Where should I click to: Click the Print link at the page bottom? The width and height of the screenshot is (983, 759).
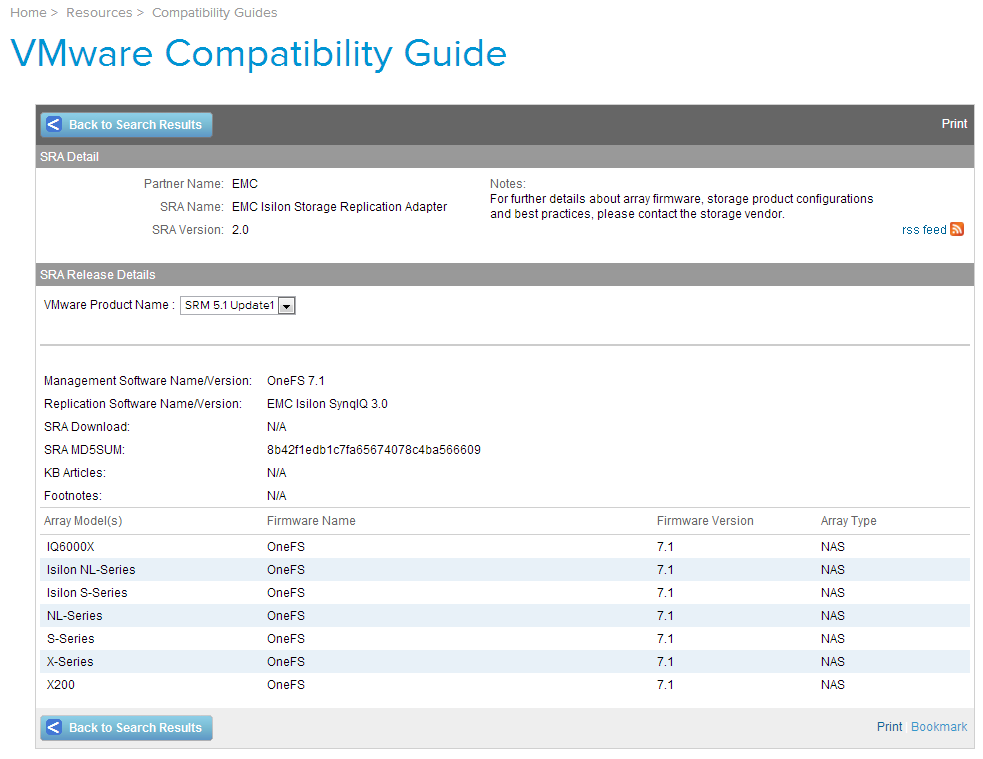889,727
